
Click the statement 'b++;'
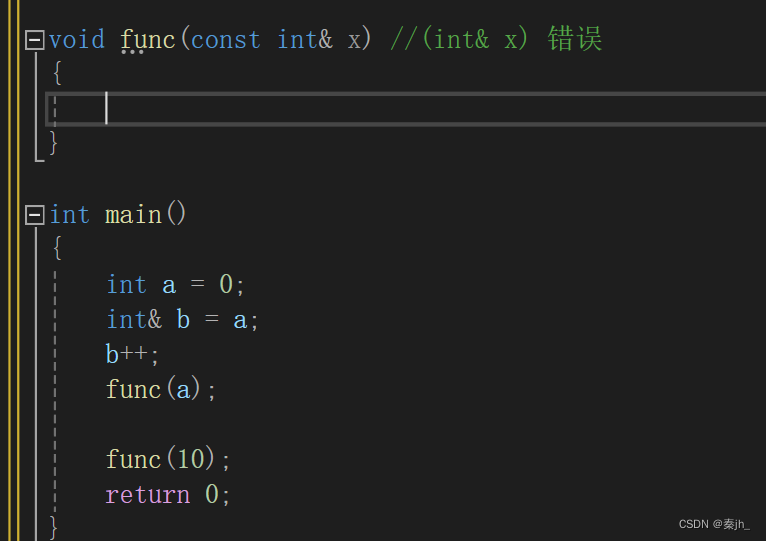coord(132,354)
